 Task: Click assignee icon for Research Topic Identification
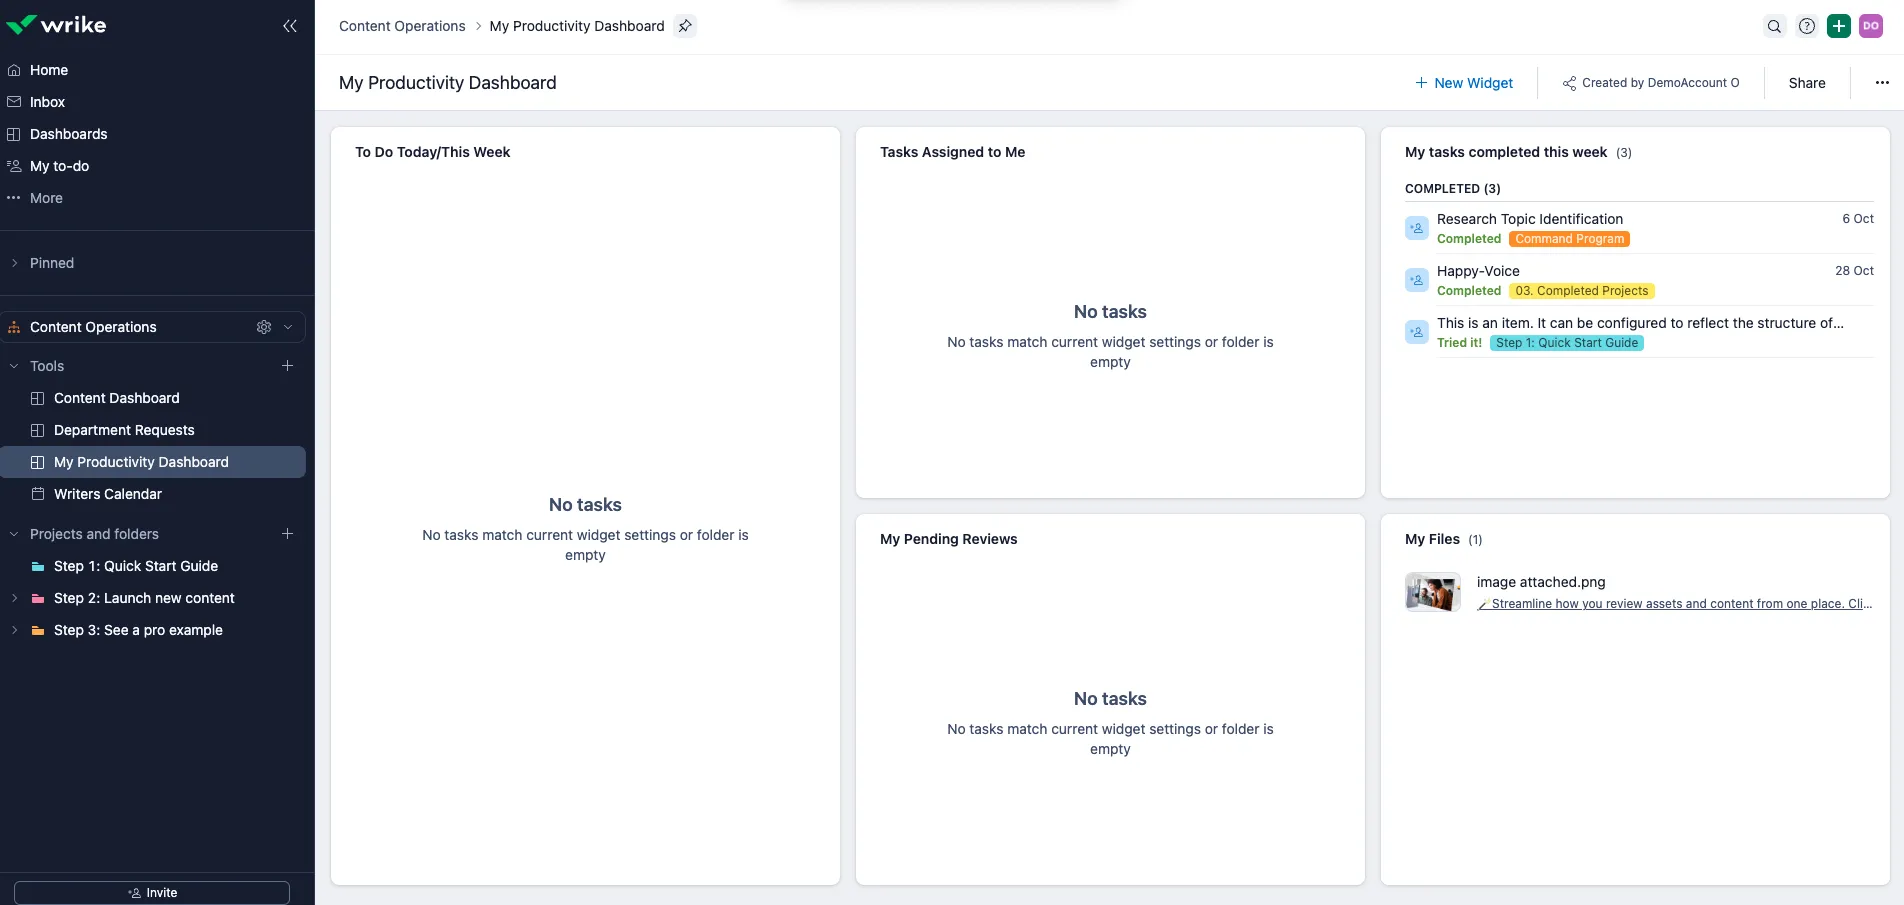1417,228
